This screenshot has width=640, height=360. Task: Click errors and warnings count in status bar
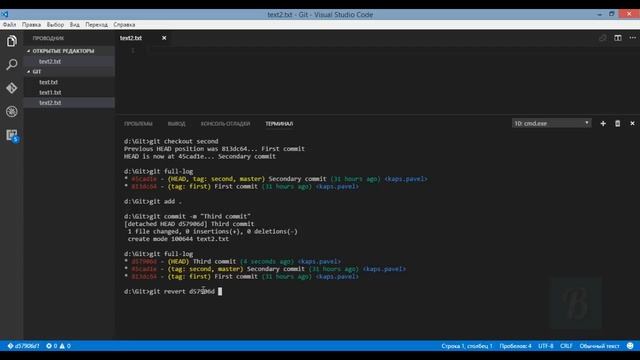coord(58,346)
